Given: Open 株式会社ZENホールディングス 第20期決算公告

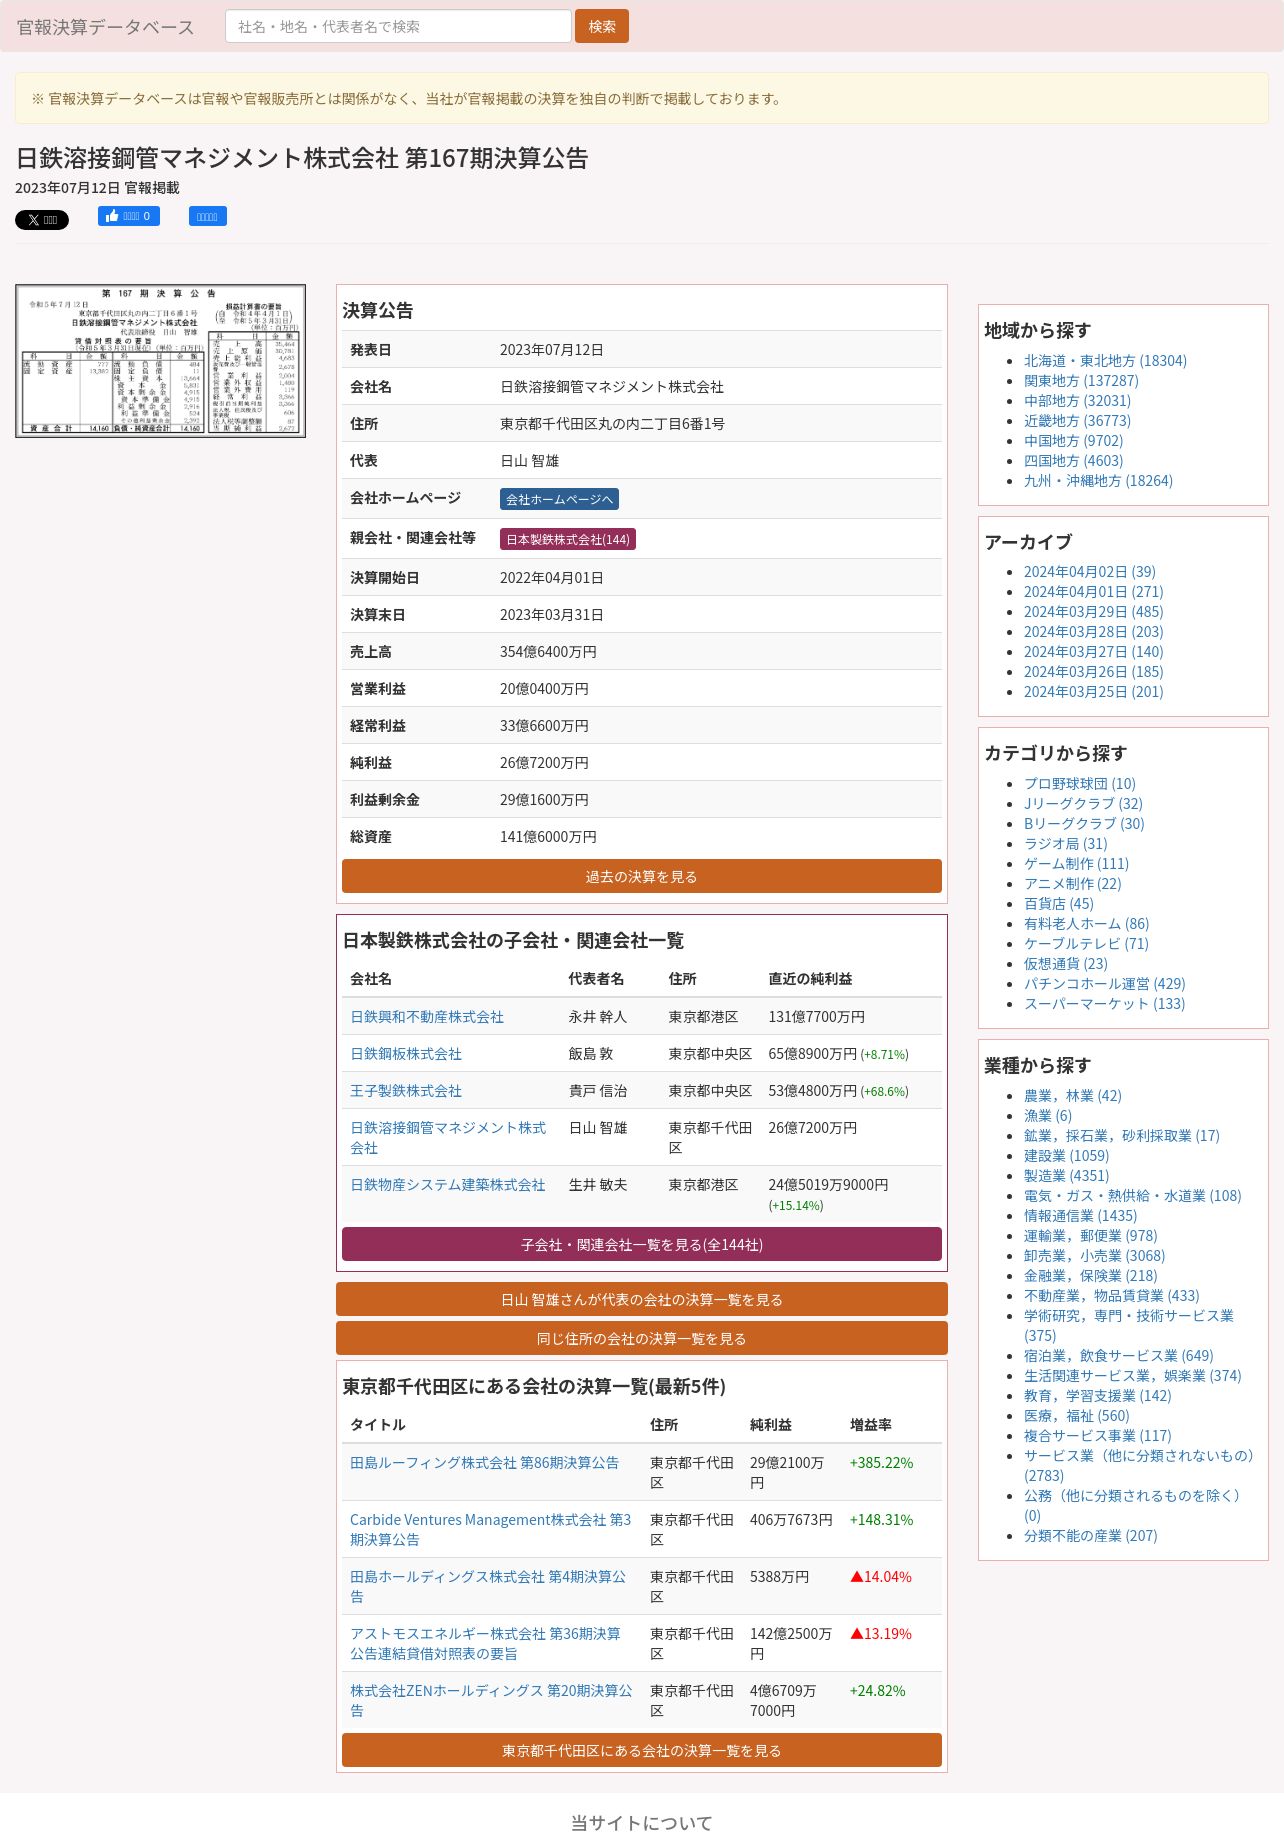Looking at the screenshot, I should coord(491,1701).
